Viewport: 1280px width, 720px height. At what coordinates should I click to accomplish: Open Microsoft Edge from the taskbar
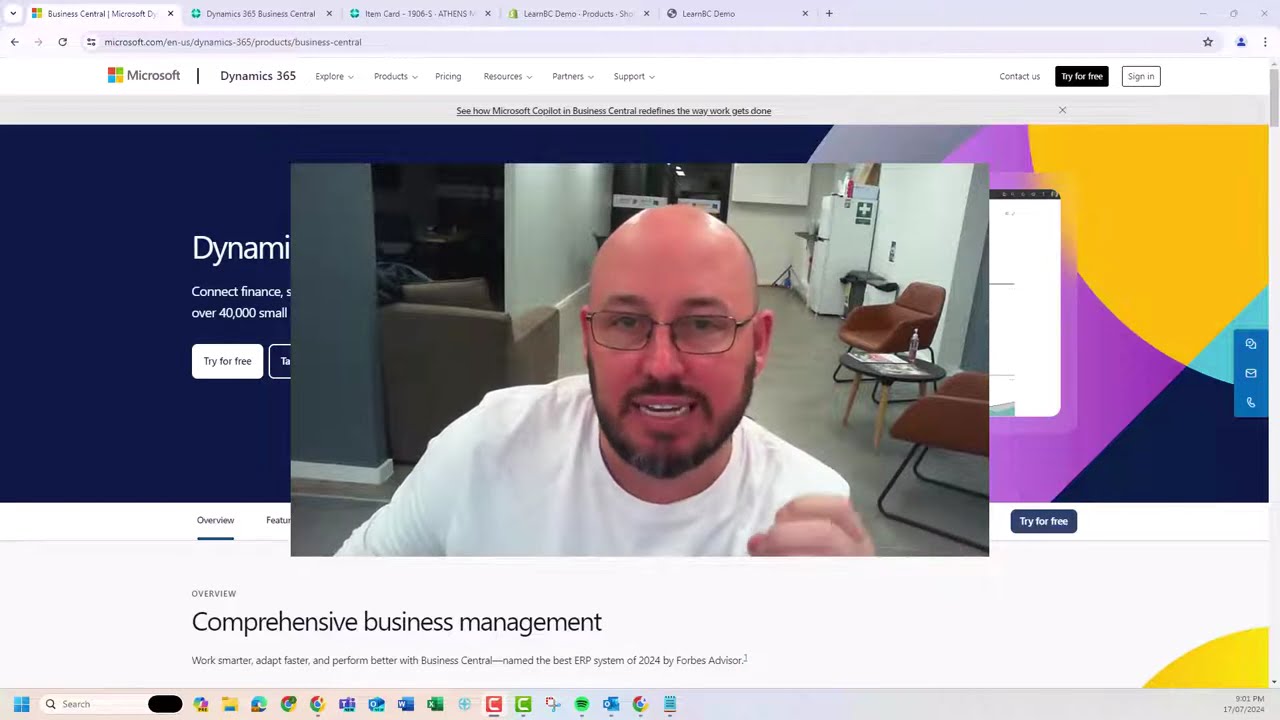(x=259, y=704)
